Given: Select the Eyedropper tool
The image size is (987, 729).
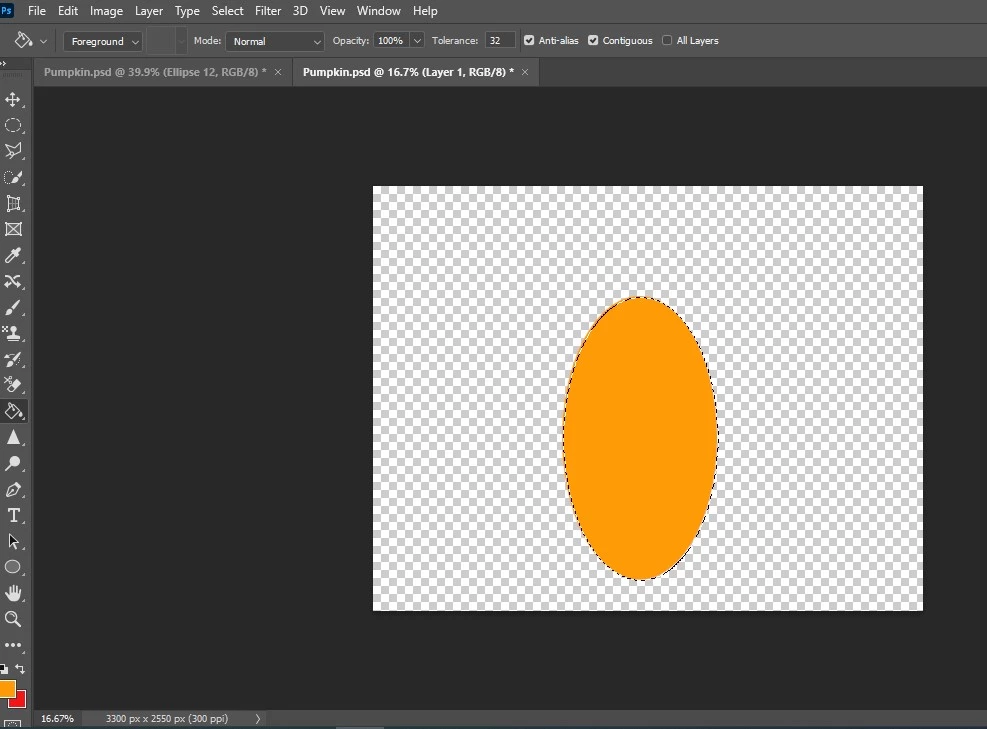Looking at the screenshot, I should click(13, 255).
